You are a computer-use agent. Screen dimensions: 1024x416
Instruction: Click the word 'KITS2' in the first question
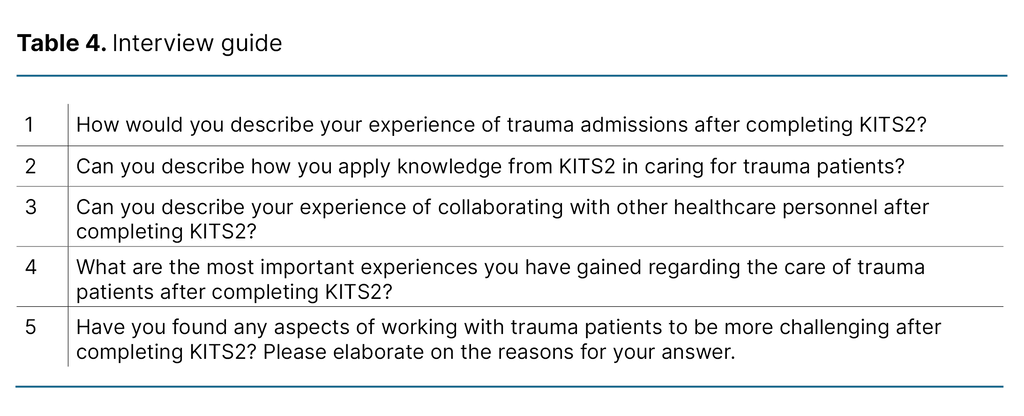(888, 125)
